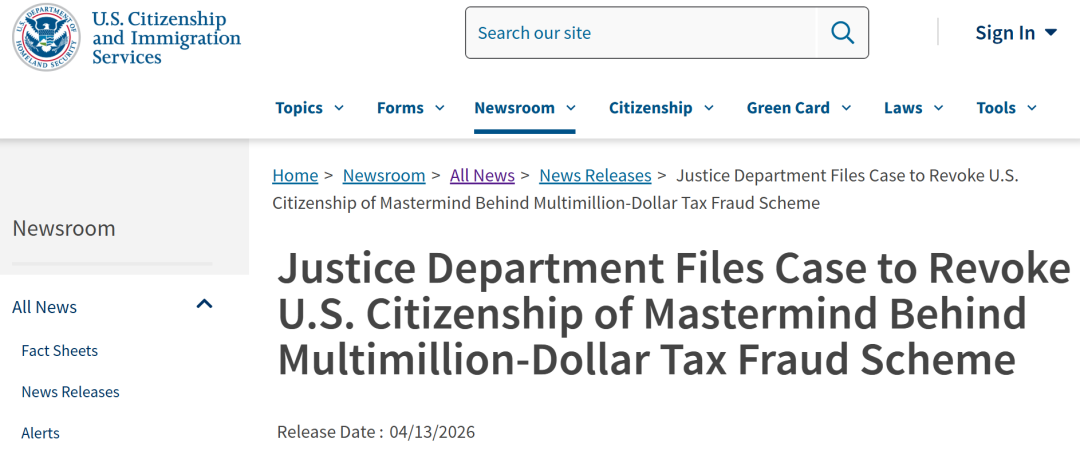Image resolution: width=1080 pixels, height=451 pixels.
Task: Open the Newsroom navigation menu
Action: pyautogui.click(x=524, y=108)
